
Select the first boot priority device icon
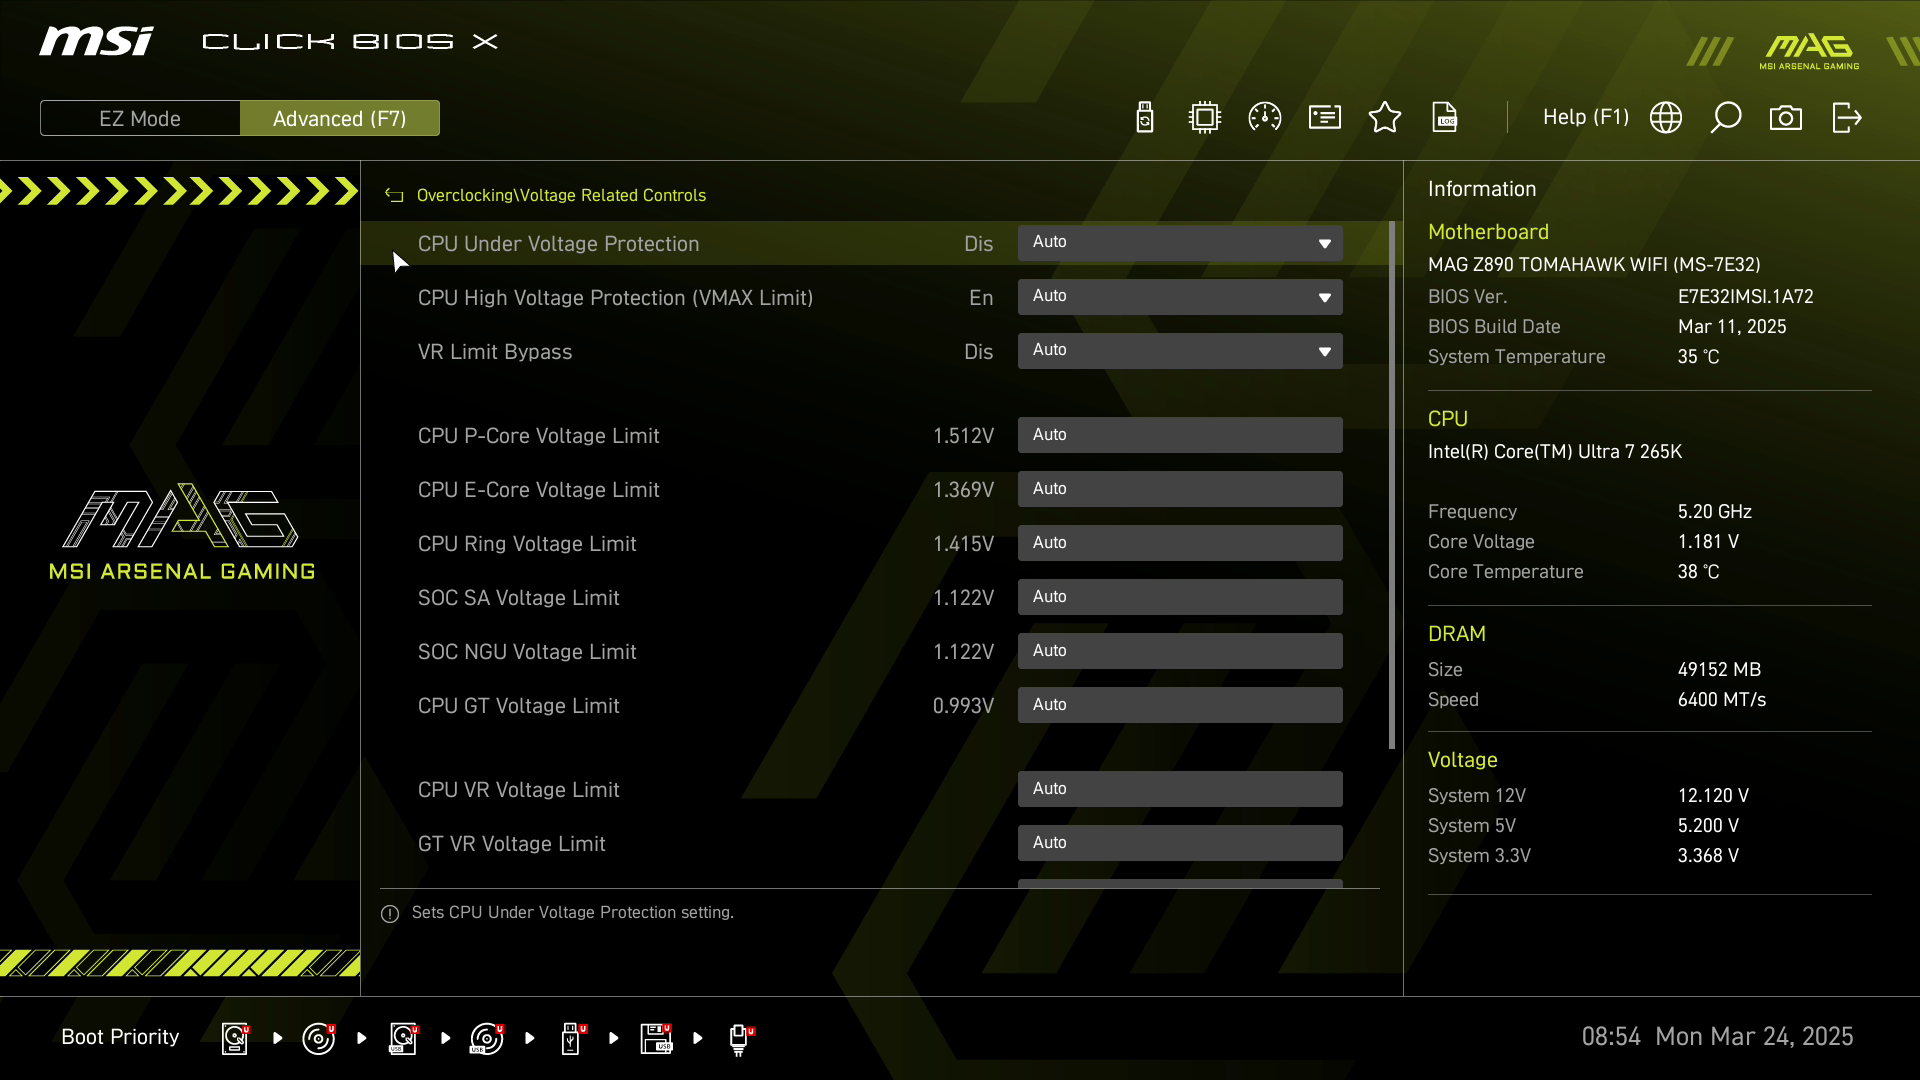[235, 1038]
